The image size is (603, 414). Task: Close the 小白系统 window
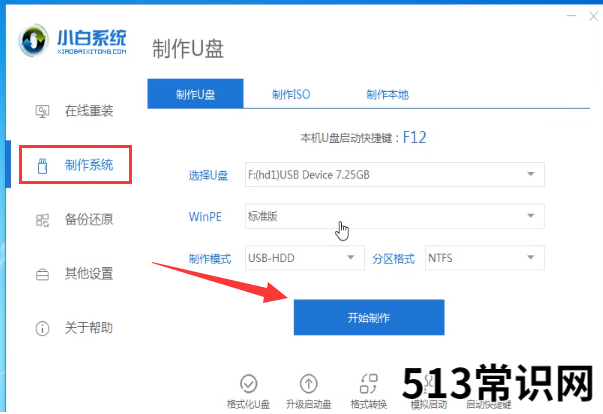(594, 16)
